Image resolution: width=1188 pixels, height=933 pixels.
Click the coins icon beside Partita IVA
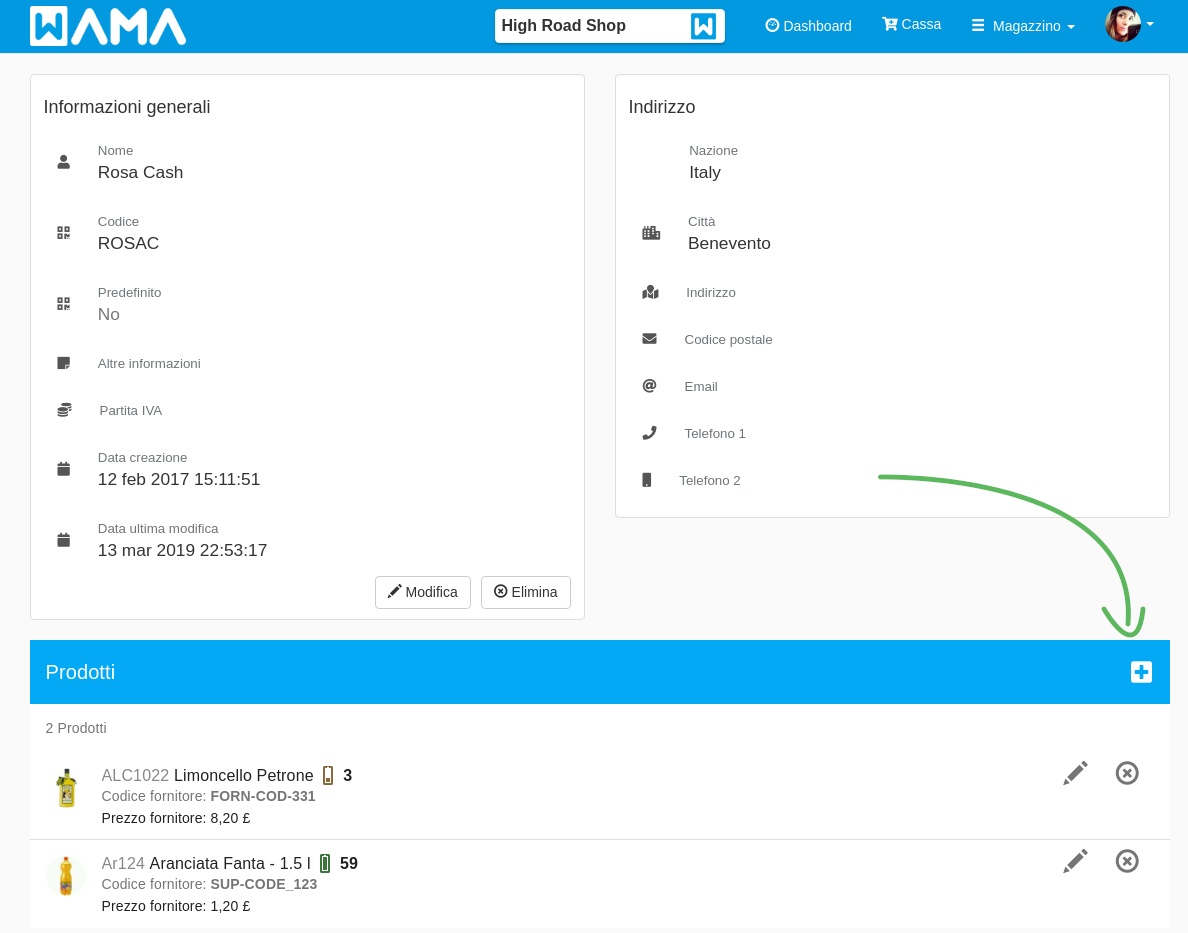click(x=64, y=410)
